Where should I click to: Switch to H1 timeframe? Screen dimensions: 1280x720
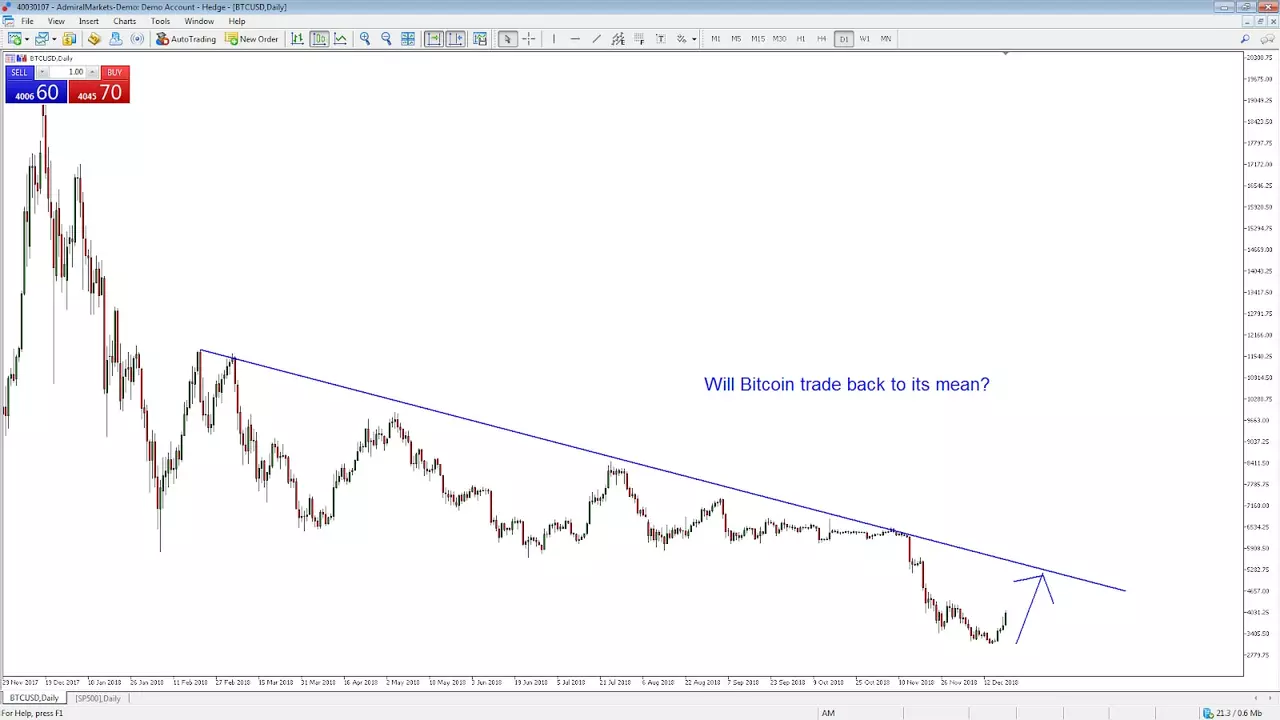801,39
